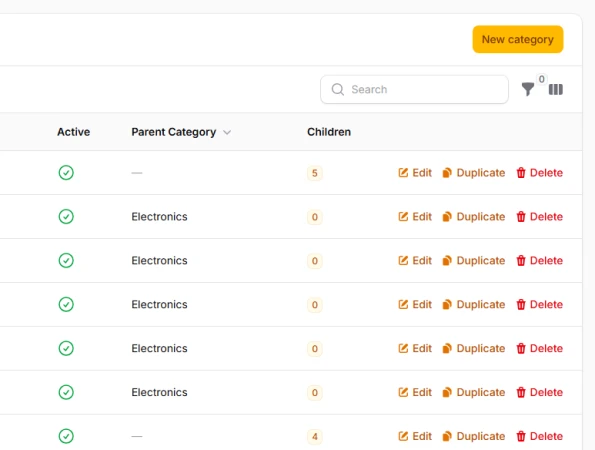Delete the row with 4 children
595x450 pixels.
point(539,436)
